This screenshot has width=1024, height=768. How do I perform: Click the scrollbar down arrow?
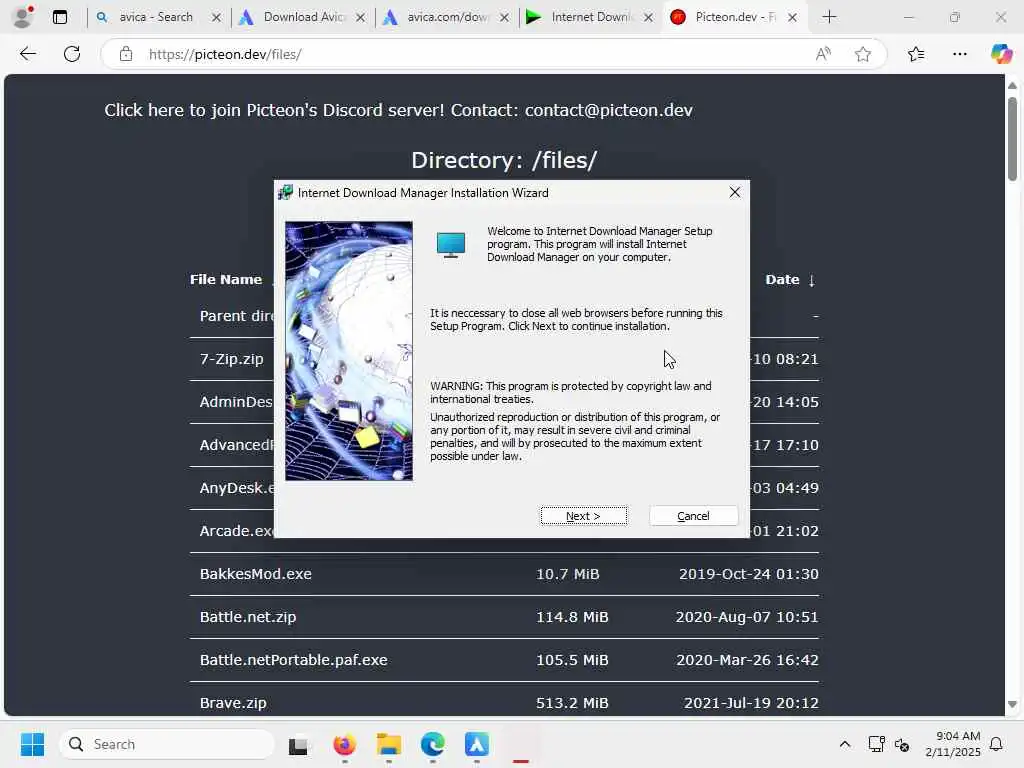point(1012,705)
